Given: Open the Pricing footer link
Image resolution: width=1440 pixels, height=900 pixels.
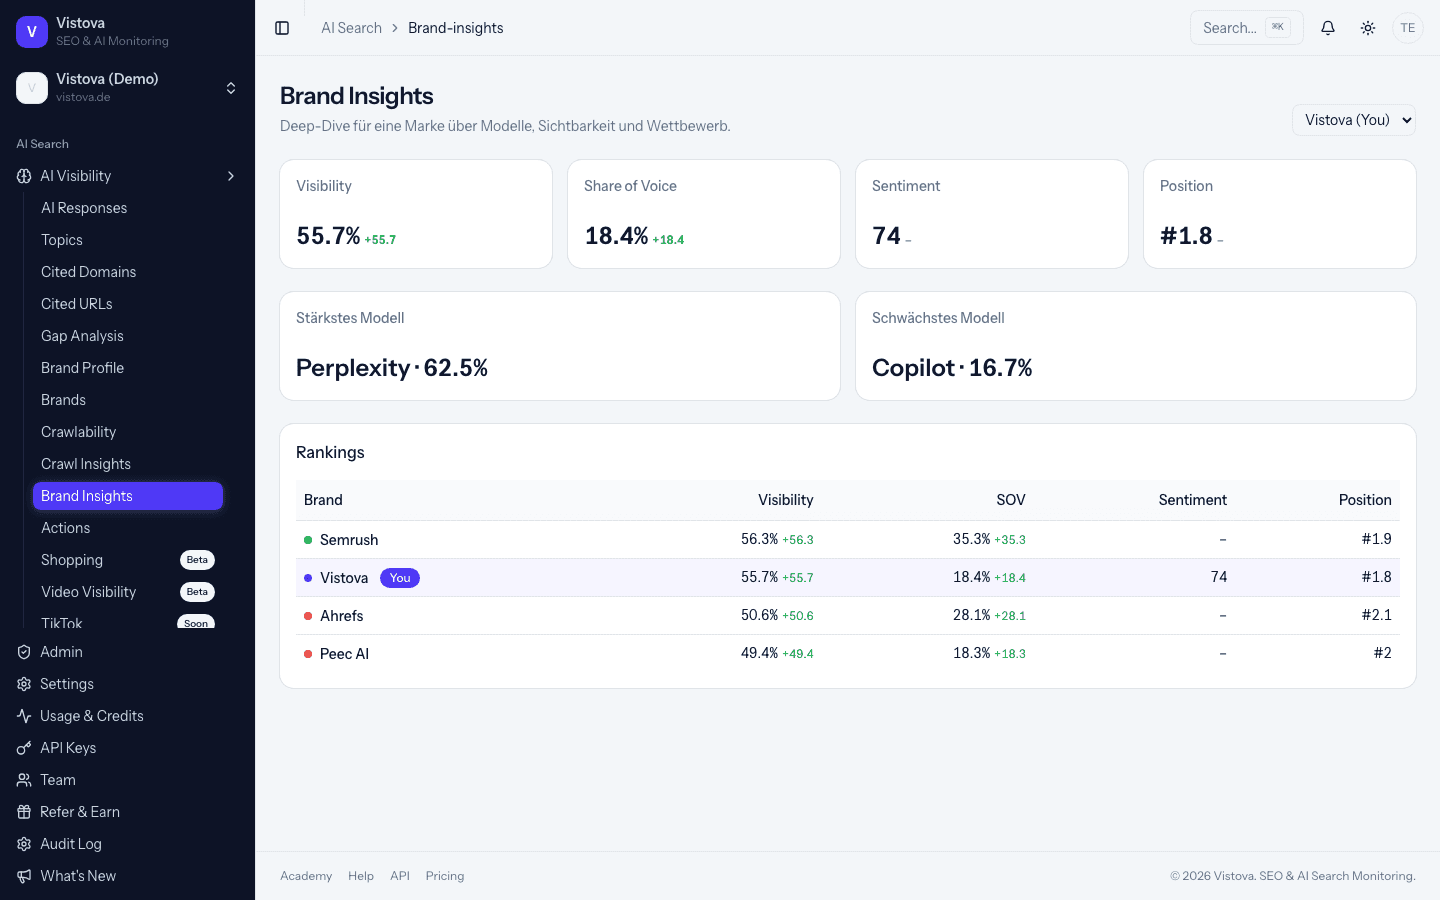Looking at the screenshot, I should pos(445,876).
